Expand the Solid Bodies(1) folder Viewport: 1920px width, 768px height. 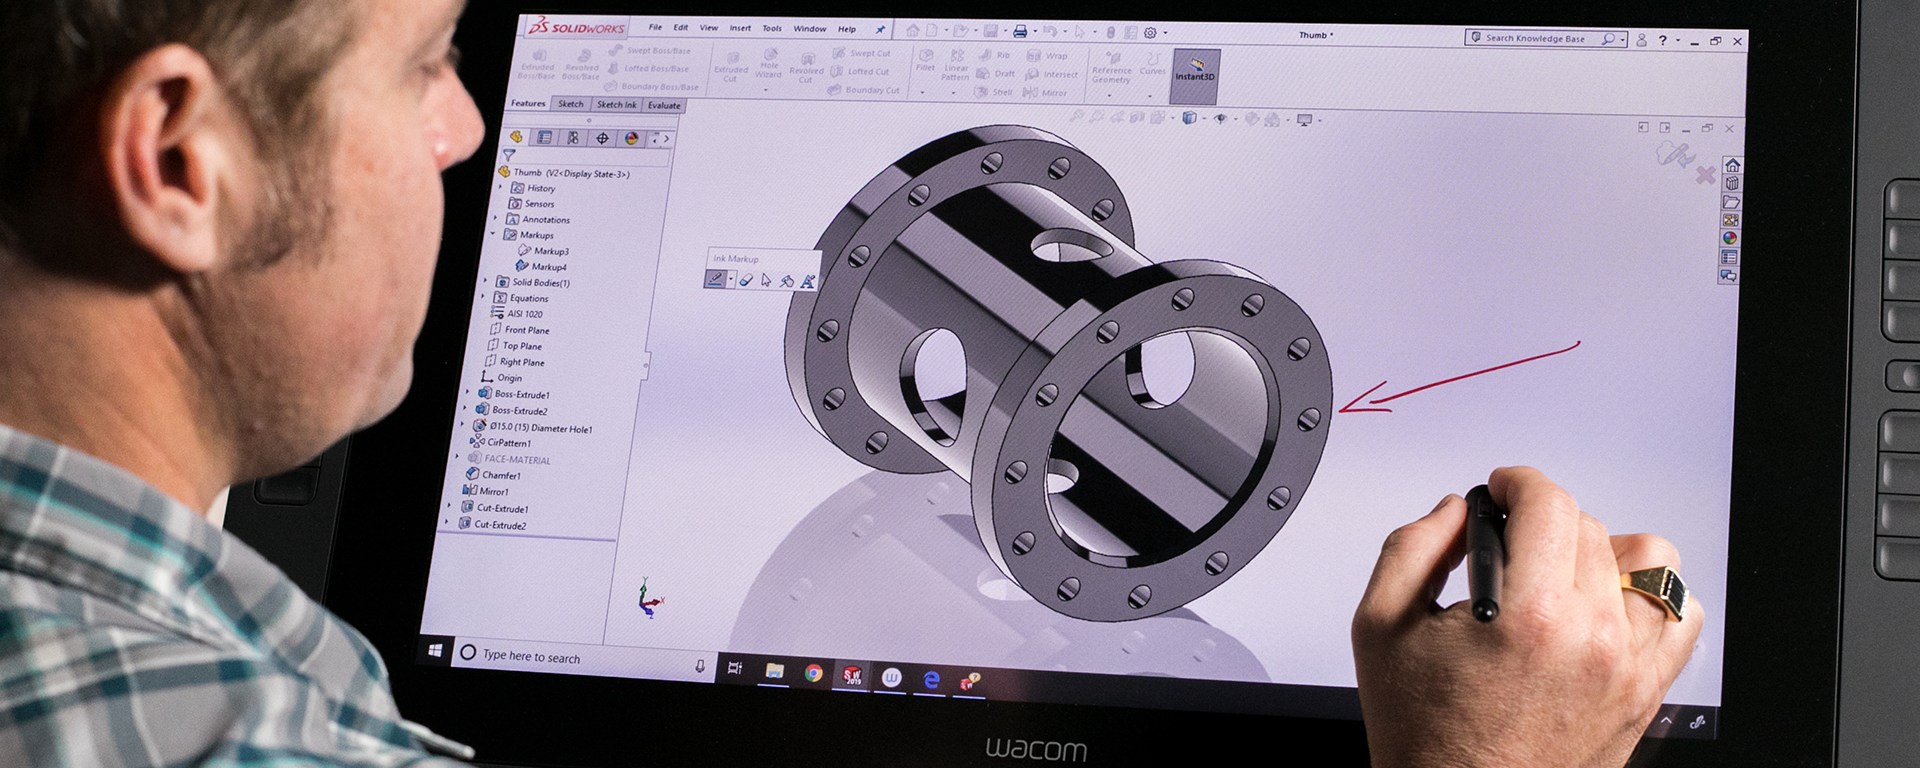coord(487,282)
